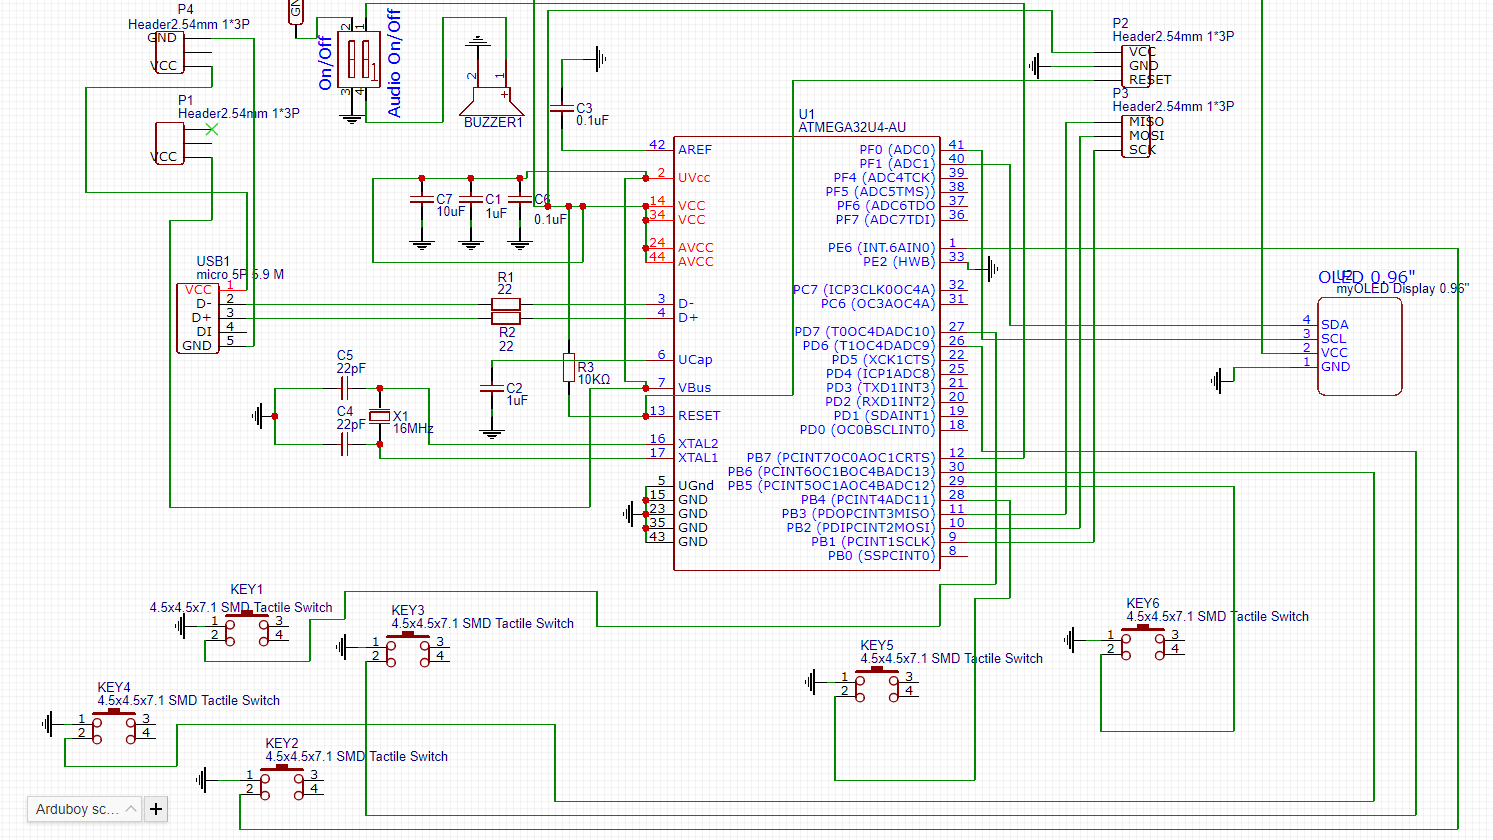Image resolution: width=1493 pixels, height=840 pixels.
Task: Select the KEY3 tactile switch symbol
Action: [x=408, y=649]
